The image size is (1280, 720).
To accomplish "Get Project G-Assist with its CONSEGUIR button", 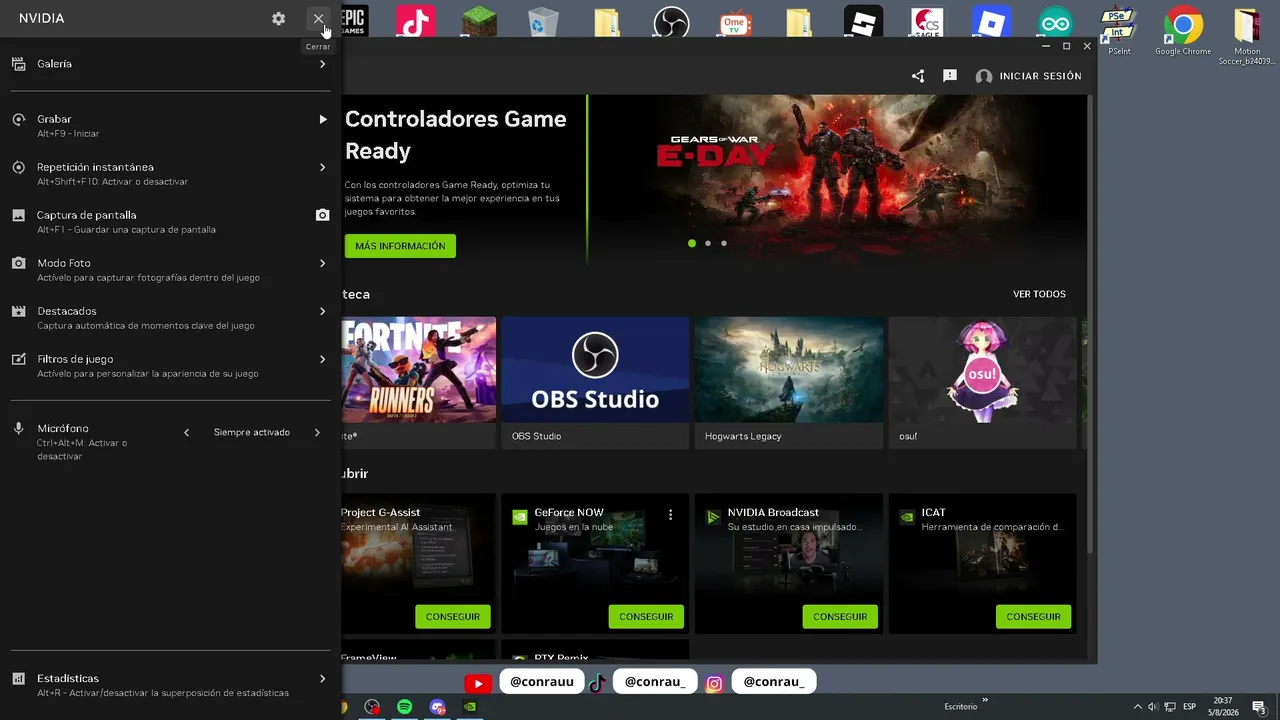I will (453, 617).
